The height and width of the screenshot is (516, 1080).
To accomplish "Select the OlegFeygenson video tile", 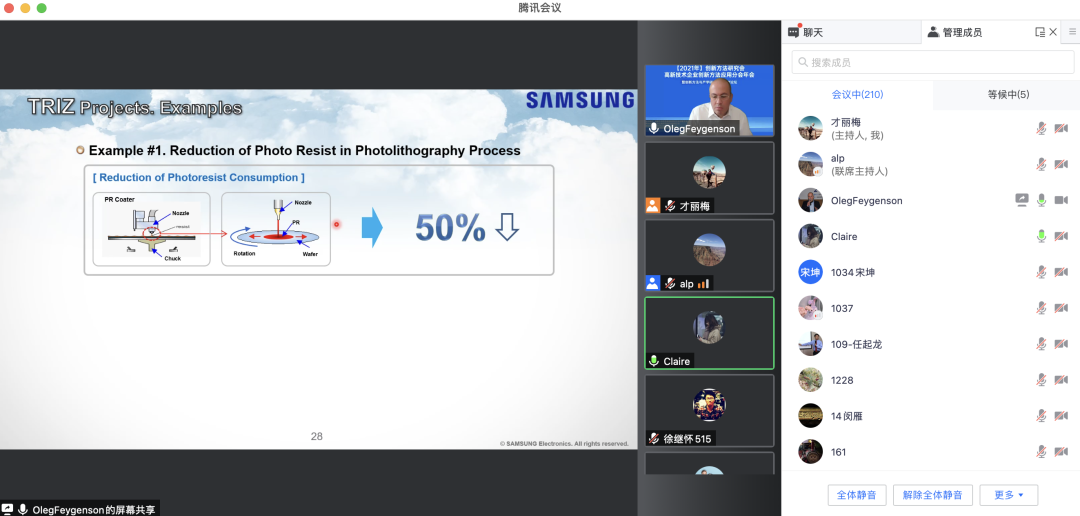I will [x=709, y=101].
